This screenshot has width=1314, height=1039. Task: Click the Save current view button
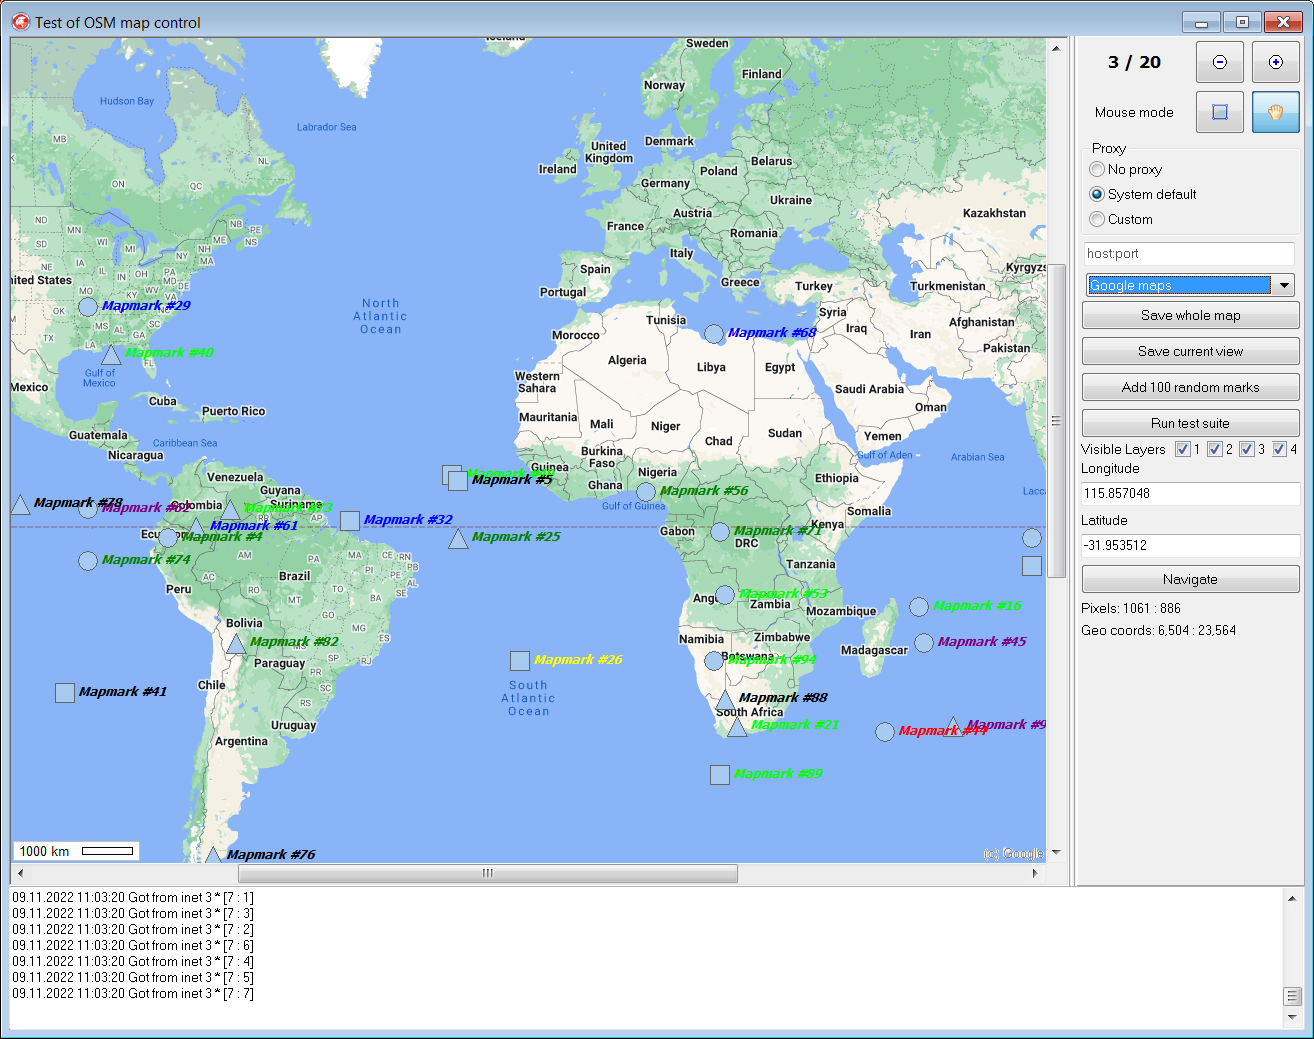click(1190, 351)
